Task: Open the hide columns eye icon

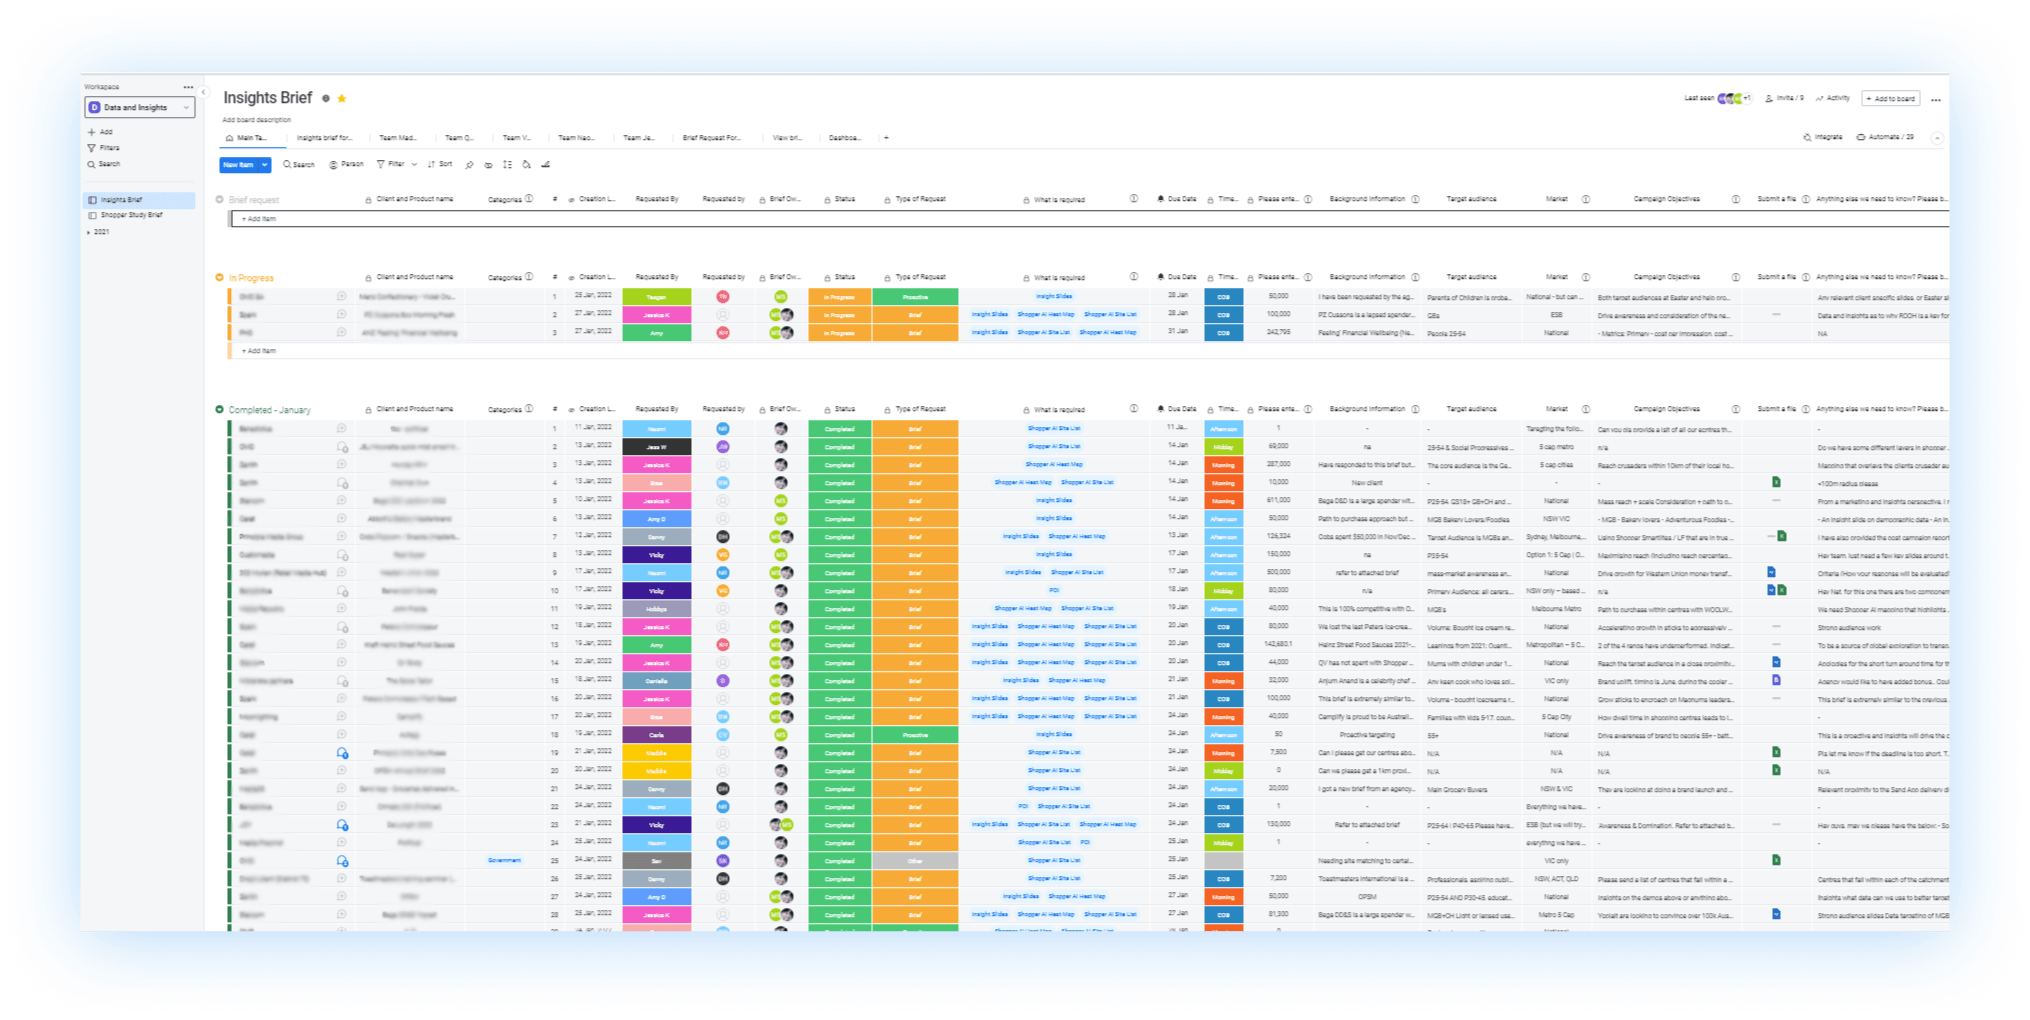Action: point(488,165)
